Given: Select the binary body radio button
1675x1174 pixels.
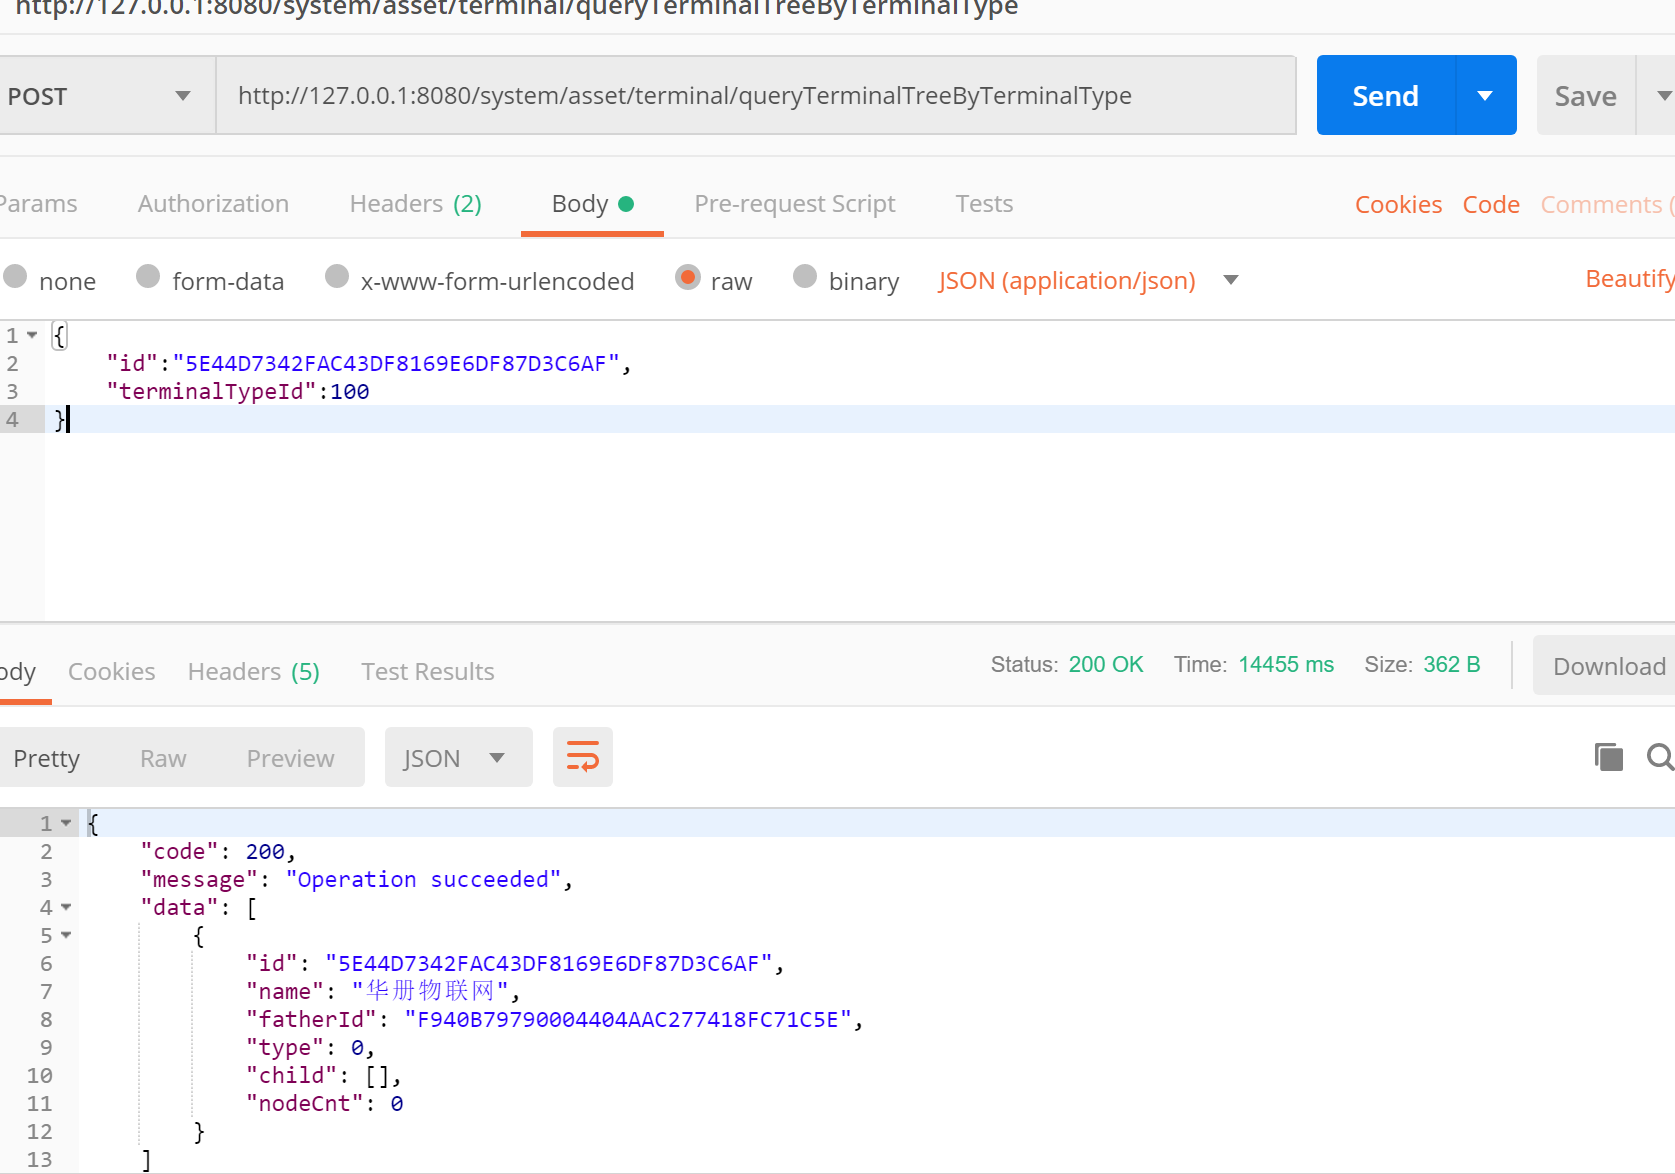Looking at the screenshot, I should click(x=804, y=277).
